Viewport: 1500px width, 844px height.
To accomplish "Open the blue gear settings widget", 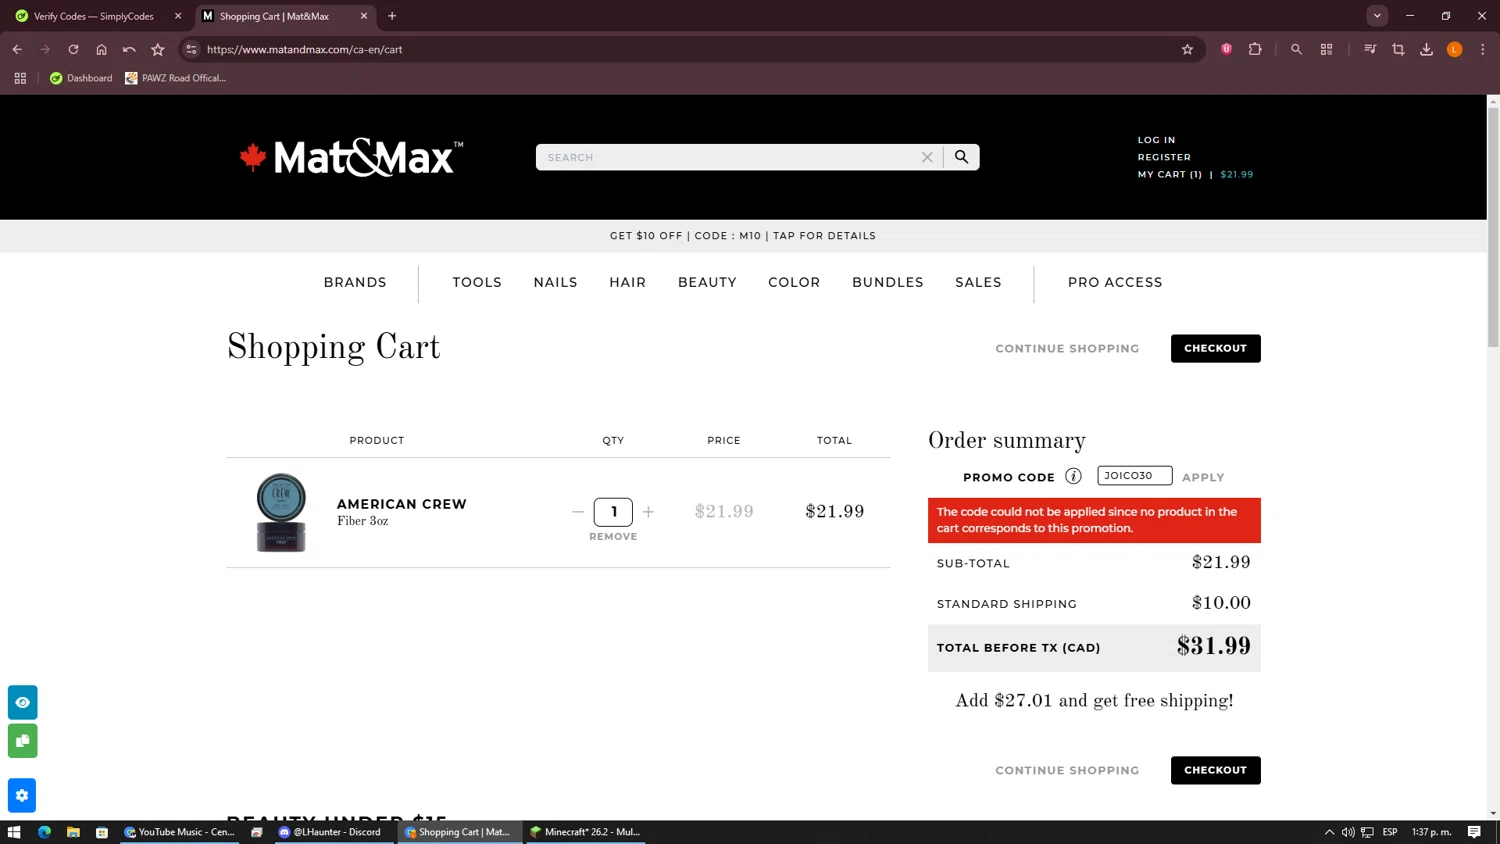I will (22, 796).
